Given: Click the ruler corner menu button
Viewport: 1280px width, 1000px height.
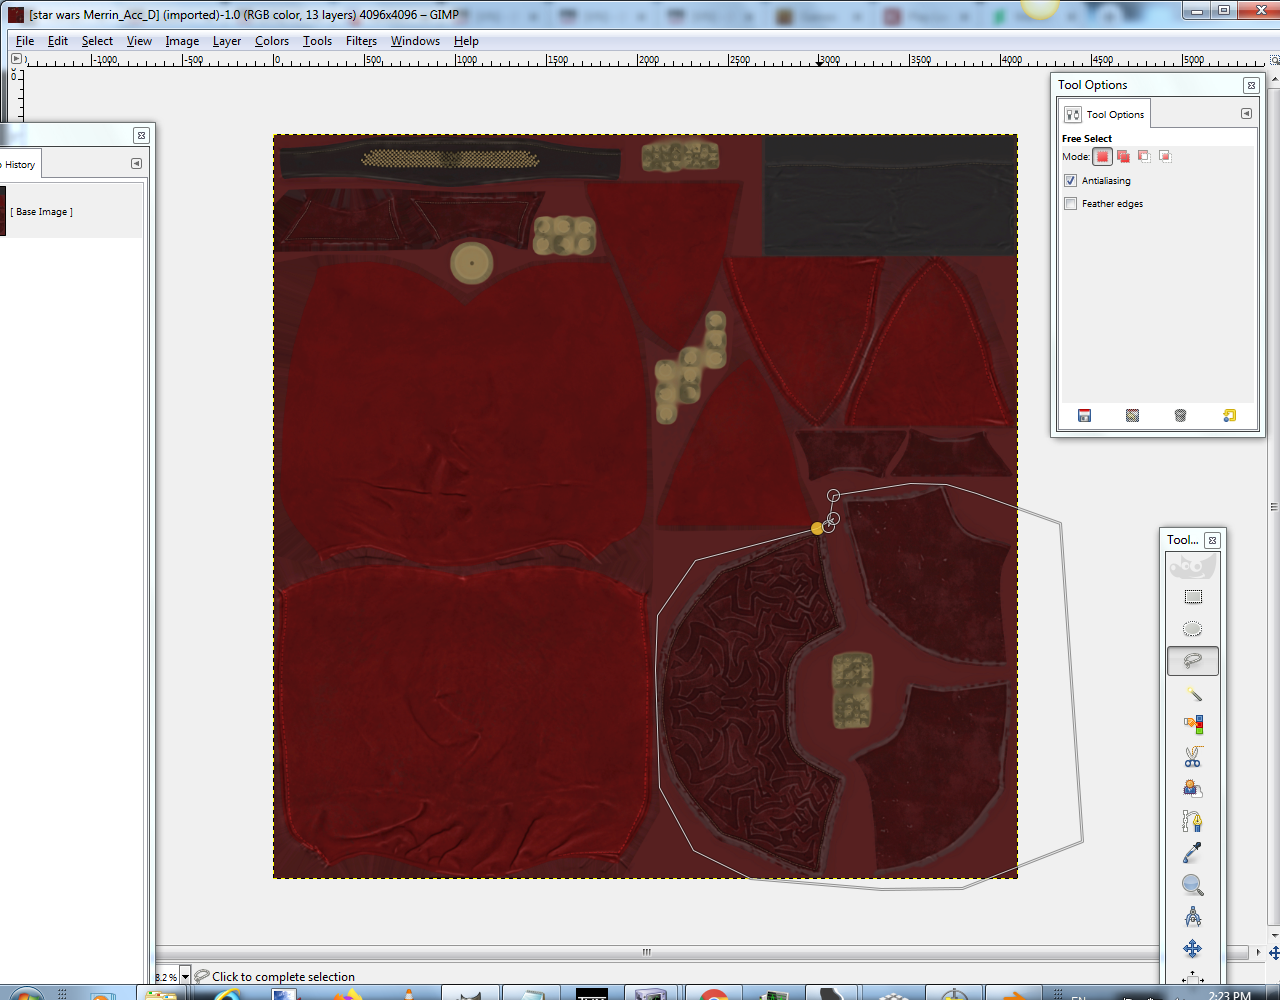Looking at the screenshot, I should 16,59.
